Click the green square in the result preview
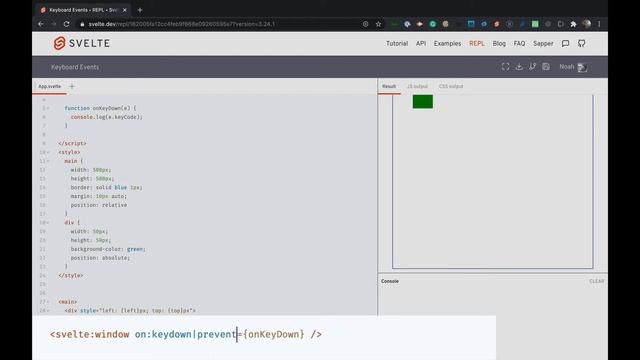Viewport: 640px width, 360px height. (x=422, y=102)
